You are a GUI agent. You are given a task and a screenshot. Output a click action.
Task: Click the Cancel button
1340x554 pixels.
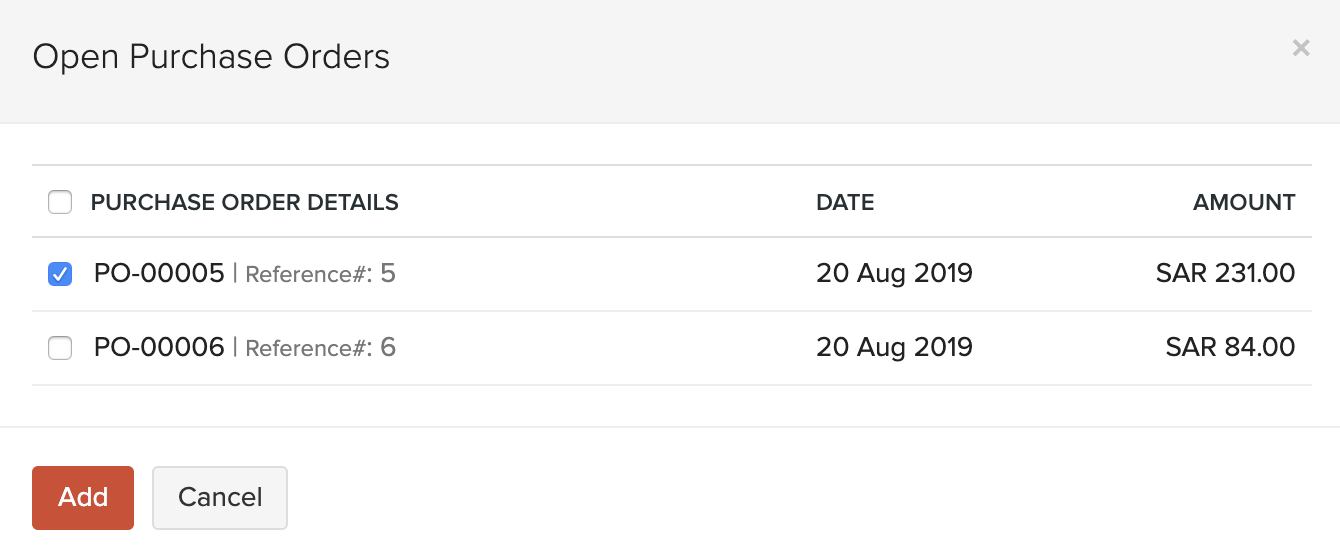220,497
